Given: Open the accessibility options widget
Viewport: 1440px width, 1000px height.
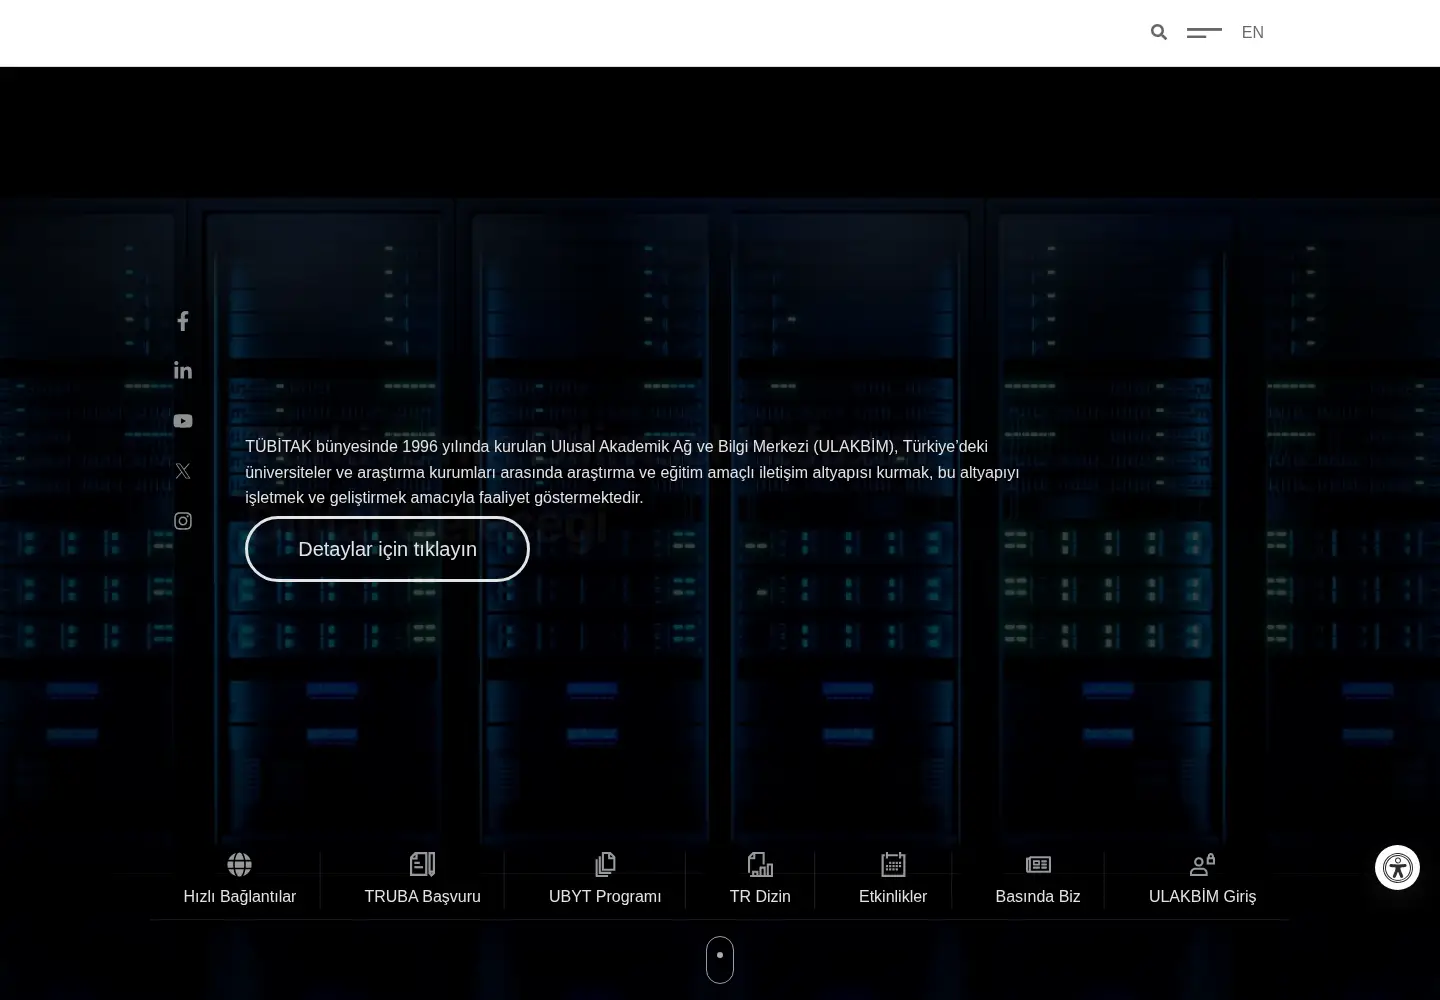Looking at the screenshot, I should coord(1397,868).
